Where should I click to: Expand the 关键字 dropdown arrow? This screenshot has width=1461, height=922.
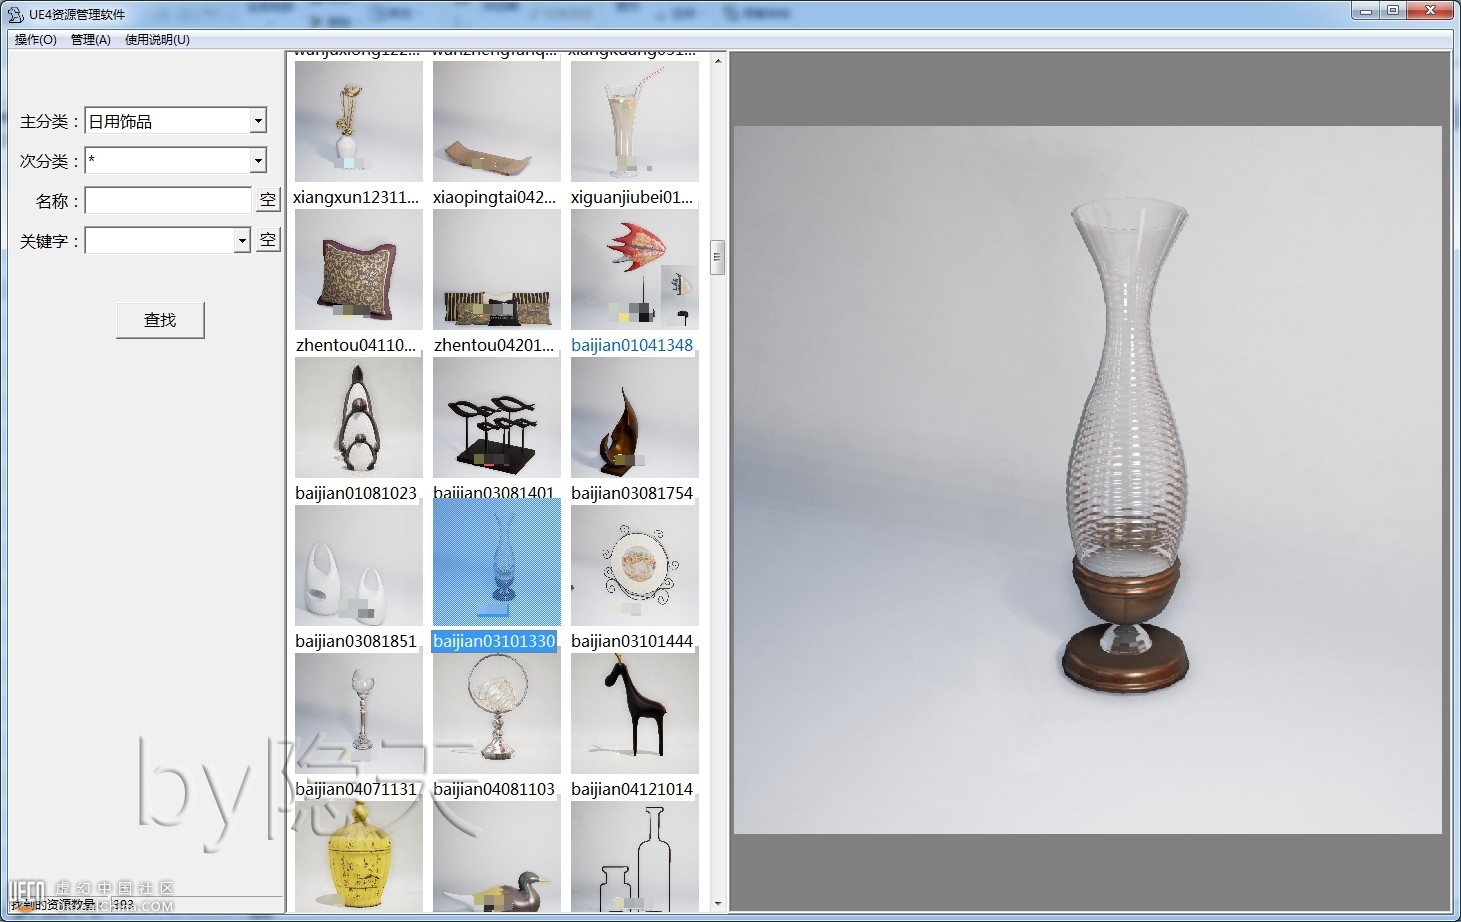coord(242,241)
